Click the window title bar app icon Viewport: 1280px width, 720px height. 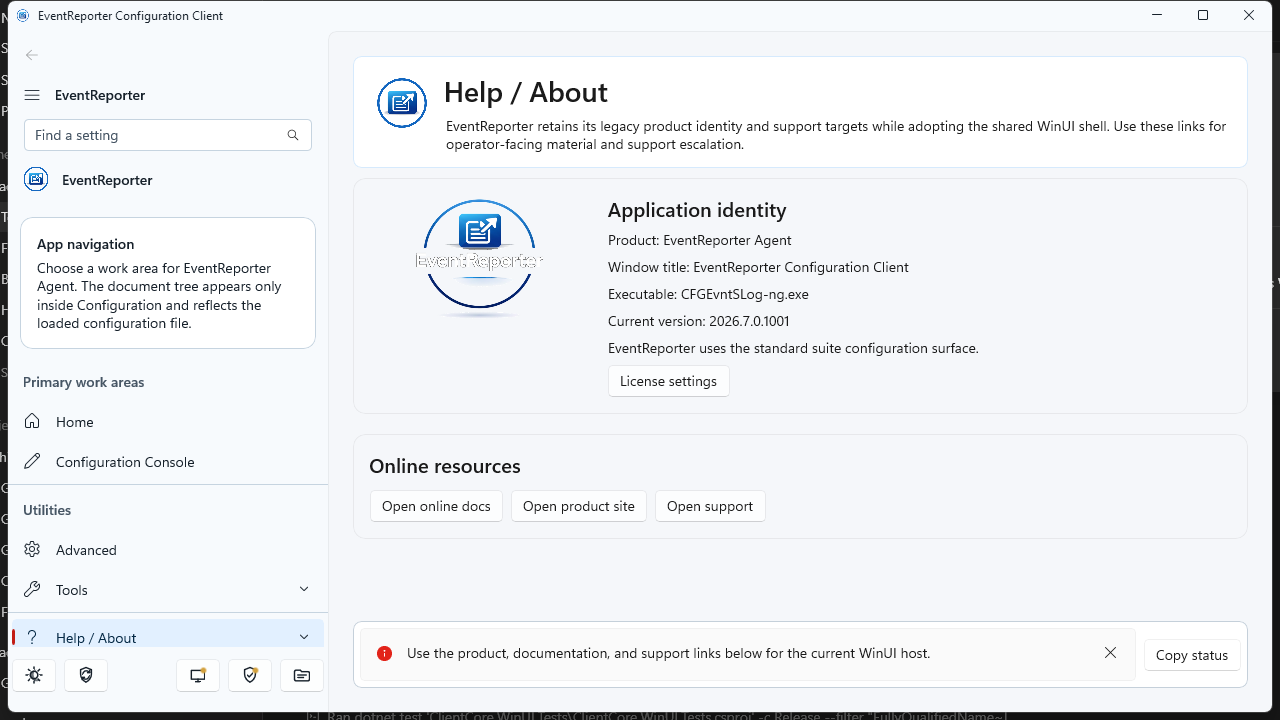[23, 16]
